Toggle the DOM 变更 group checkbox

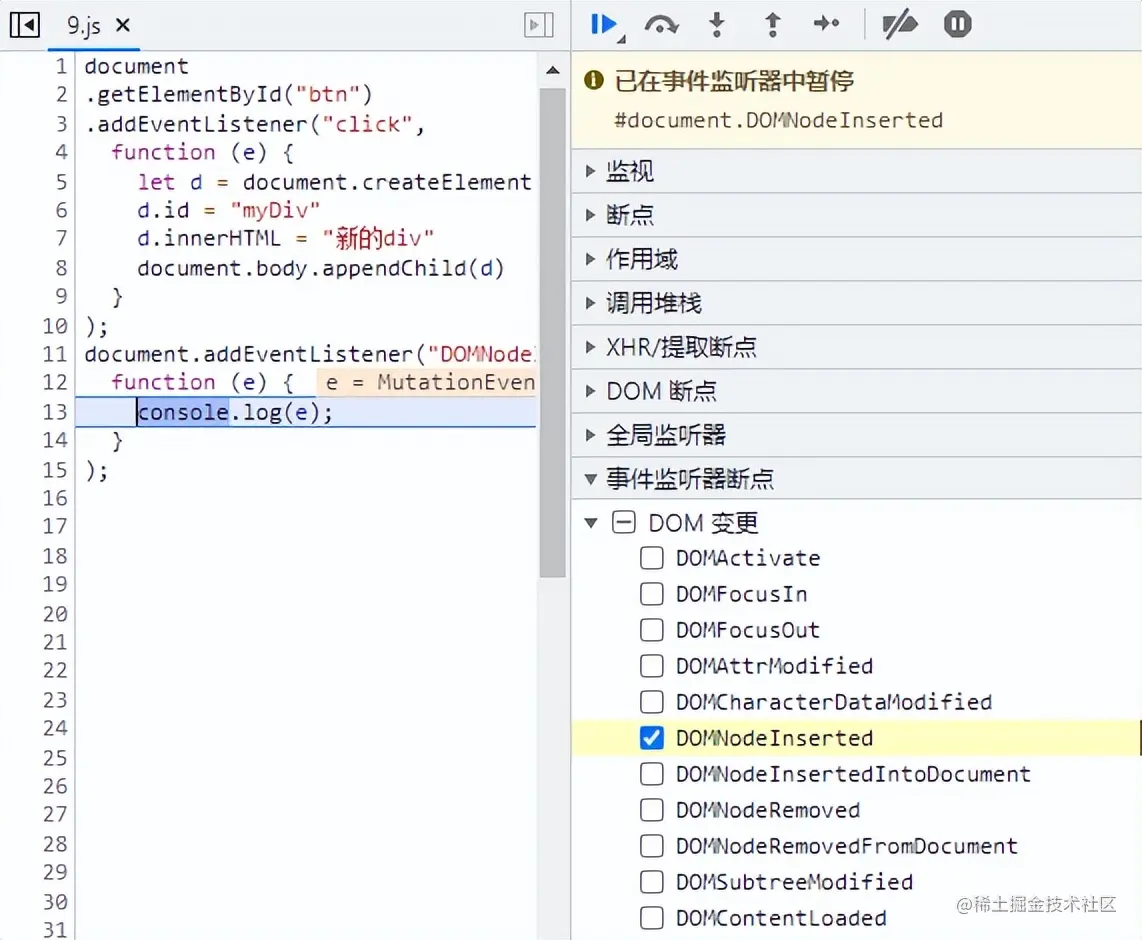pyautogui.click(x=623, y=522)
